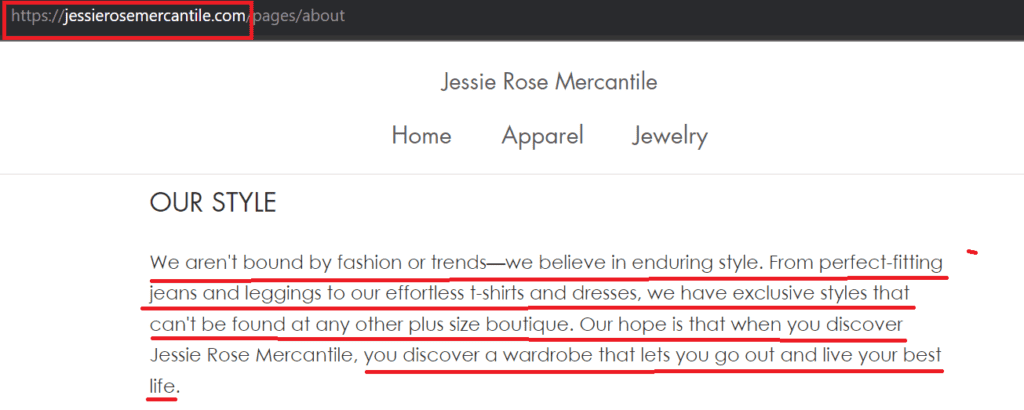
Task: Open the Apparel menu item
Action: coord(542,135)
